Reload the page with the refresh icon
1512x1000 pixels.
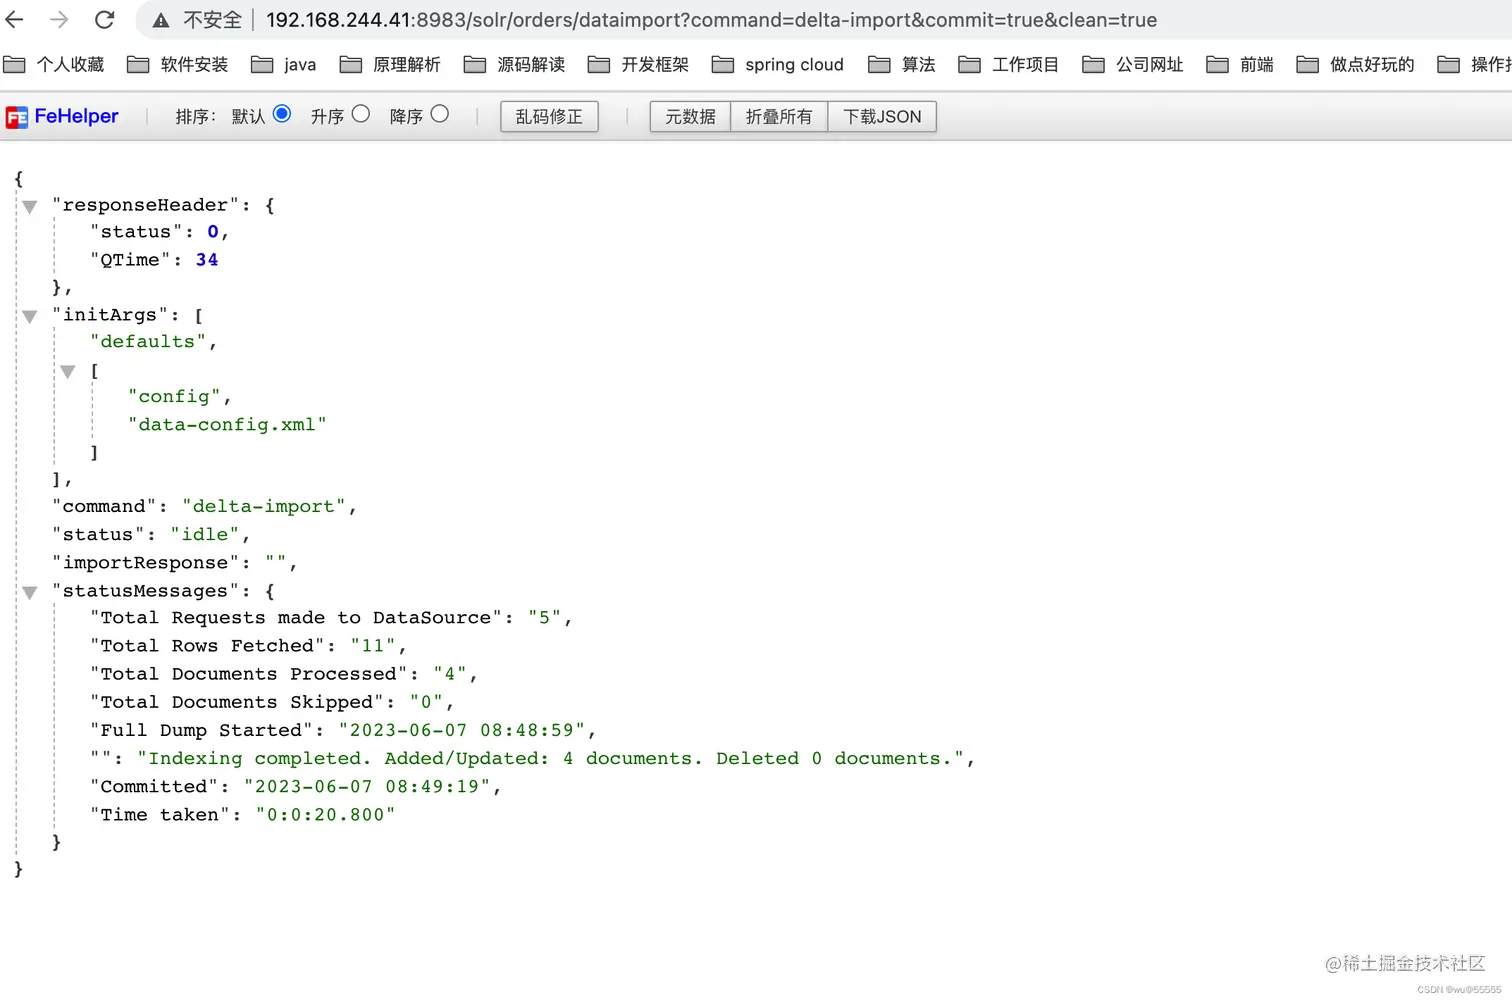point(104,20)
